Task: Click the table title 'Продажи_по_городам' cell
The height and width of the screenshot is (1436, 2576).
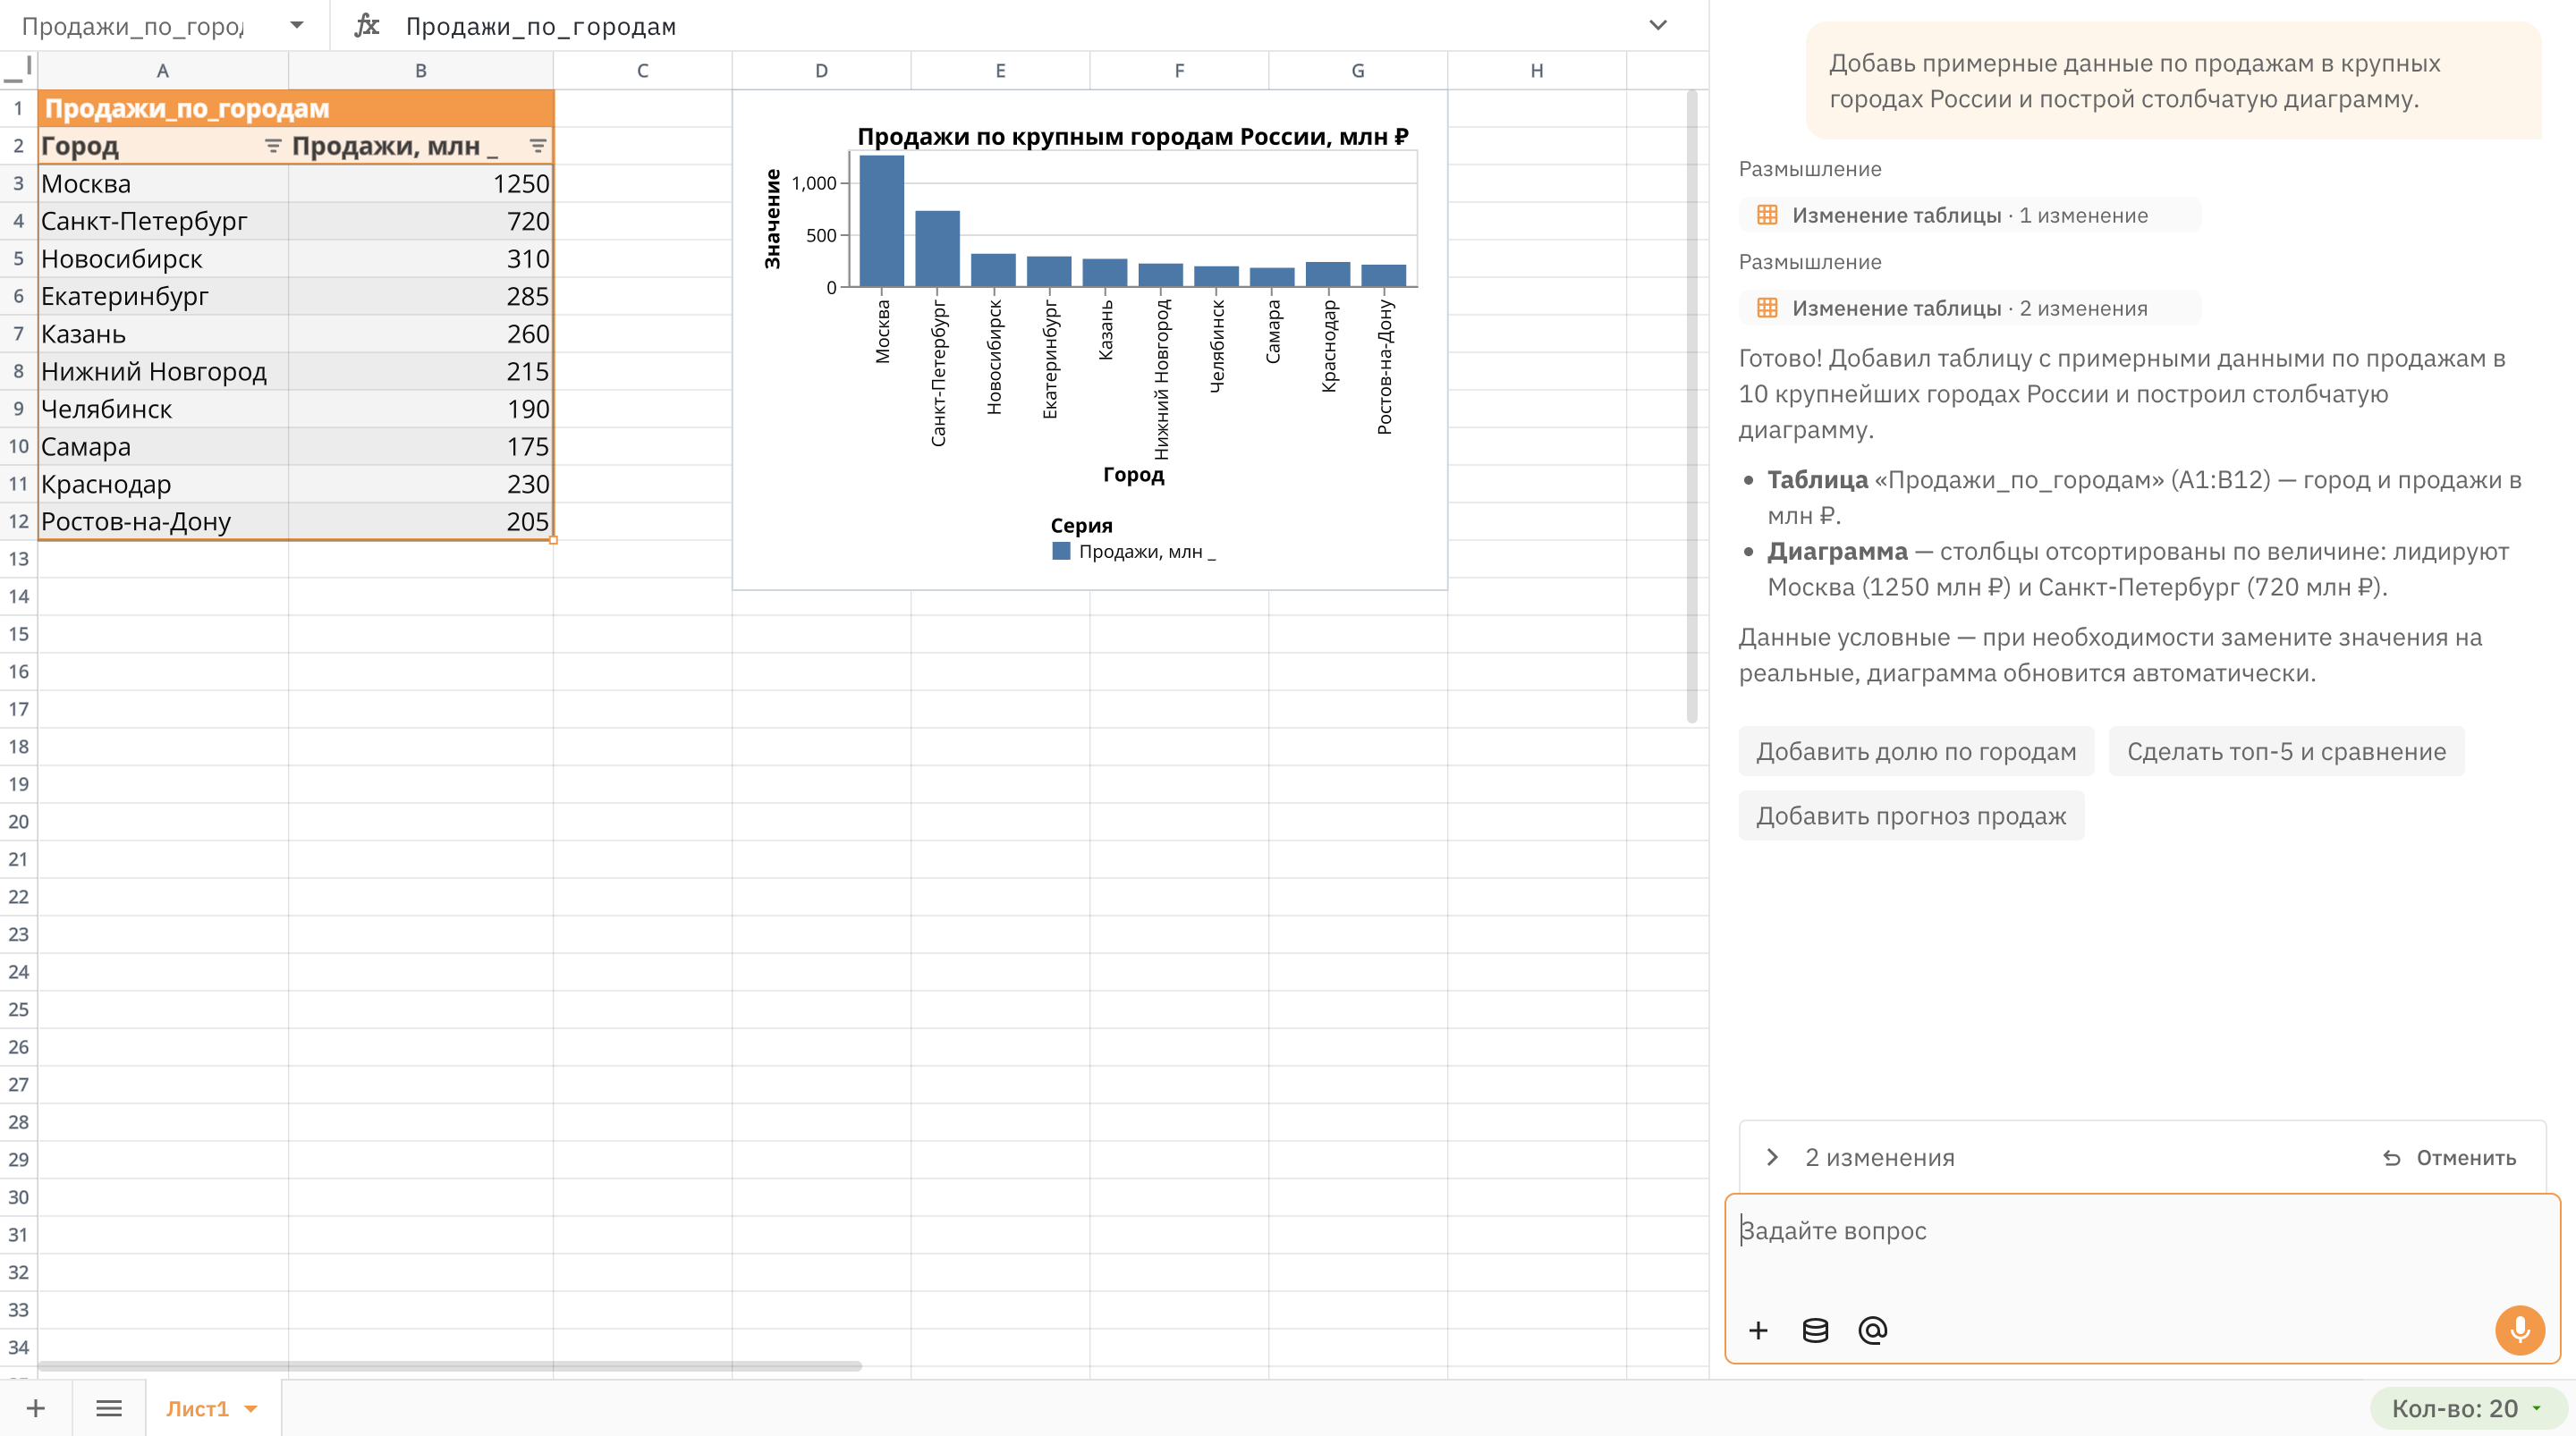Action: point(296,108)
